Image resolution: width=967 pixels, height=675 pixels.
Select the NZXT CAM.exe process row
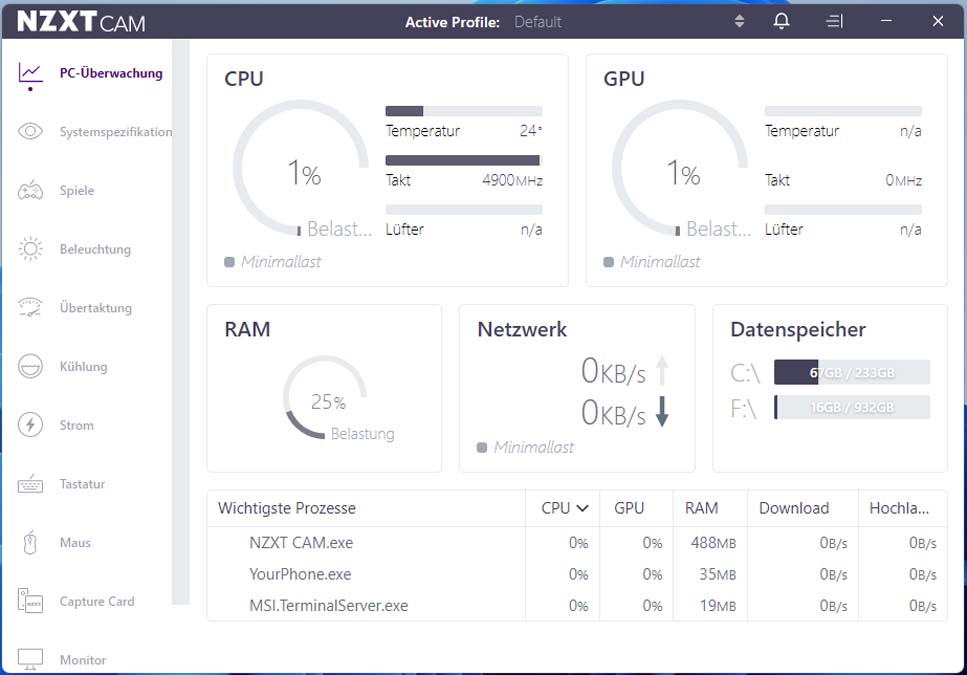click(x=577, y=542)
